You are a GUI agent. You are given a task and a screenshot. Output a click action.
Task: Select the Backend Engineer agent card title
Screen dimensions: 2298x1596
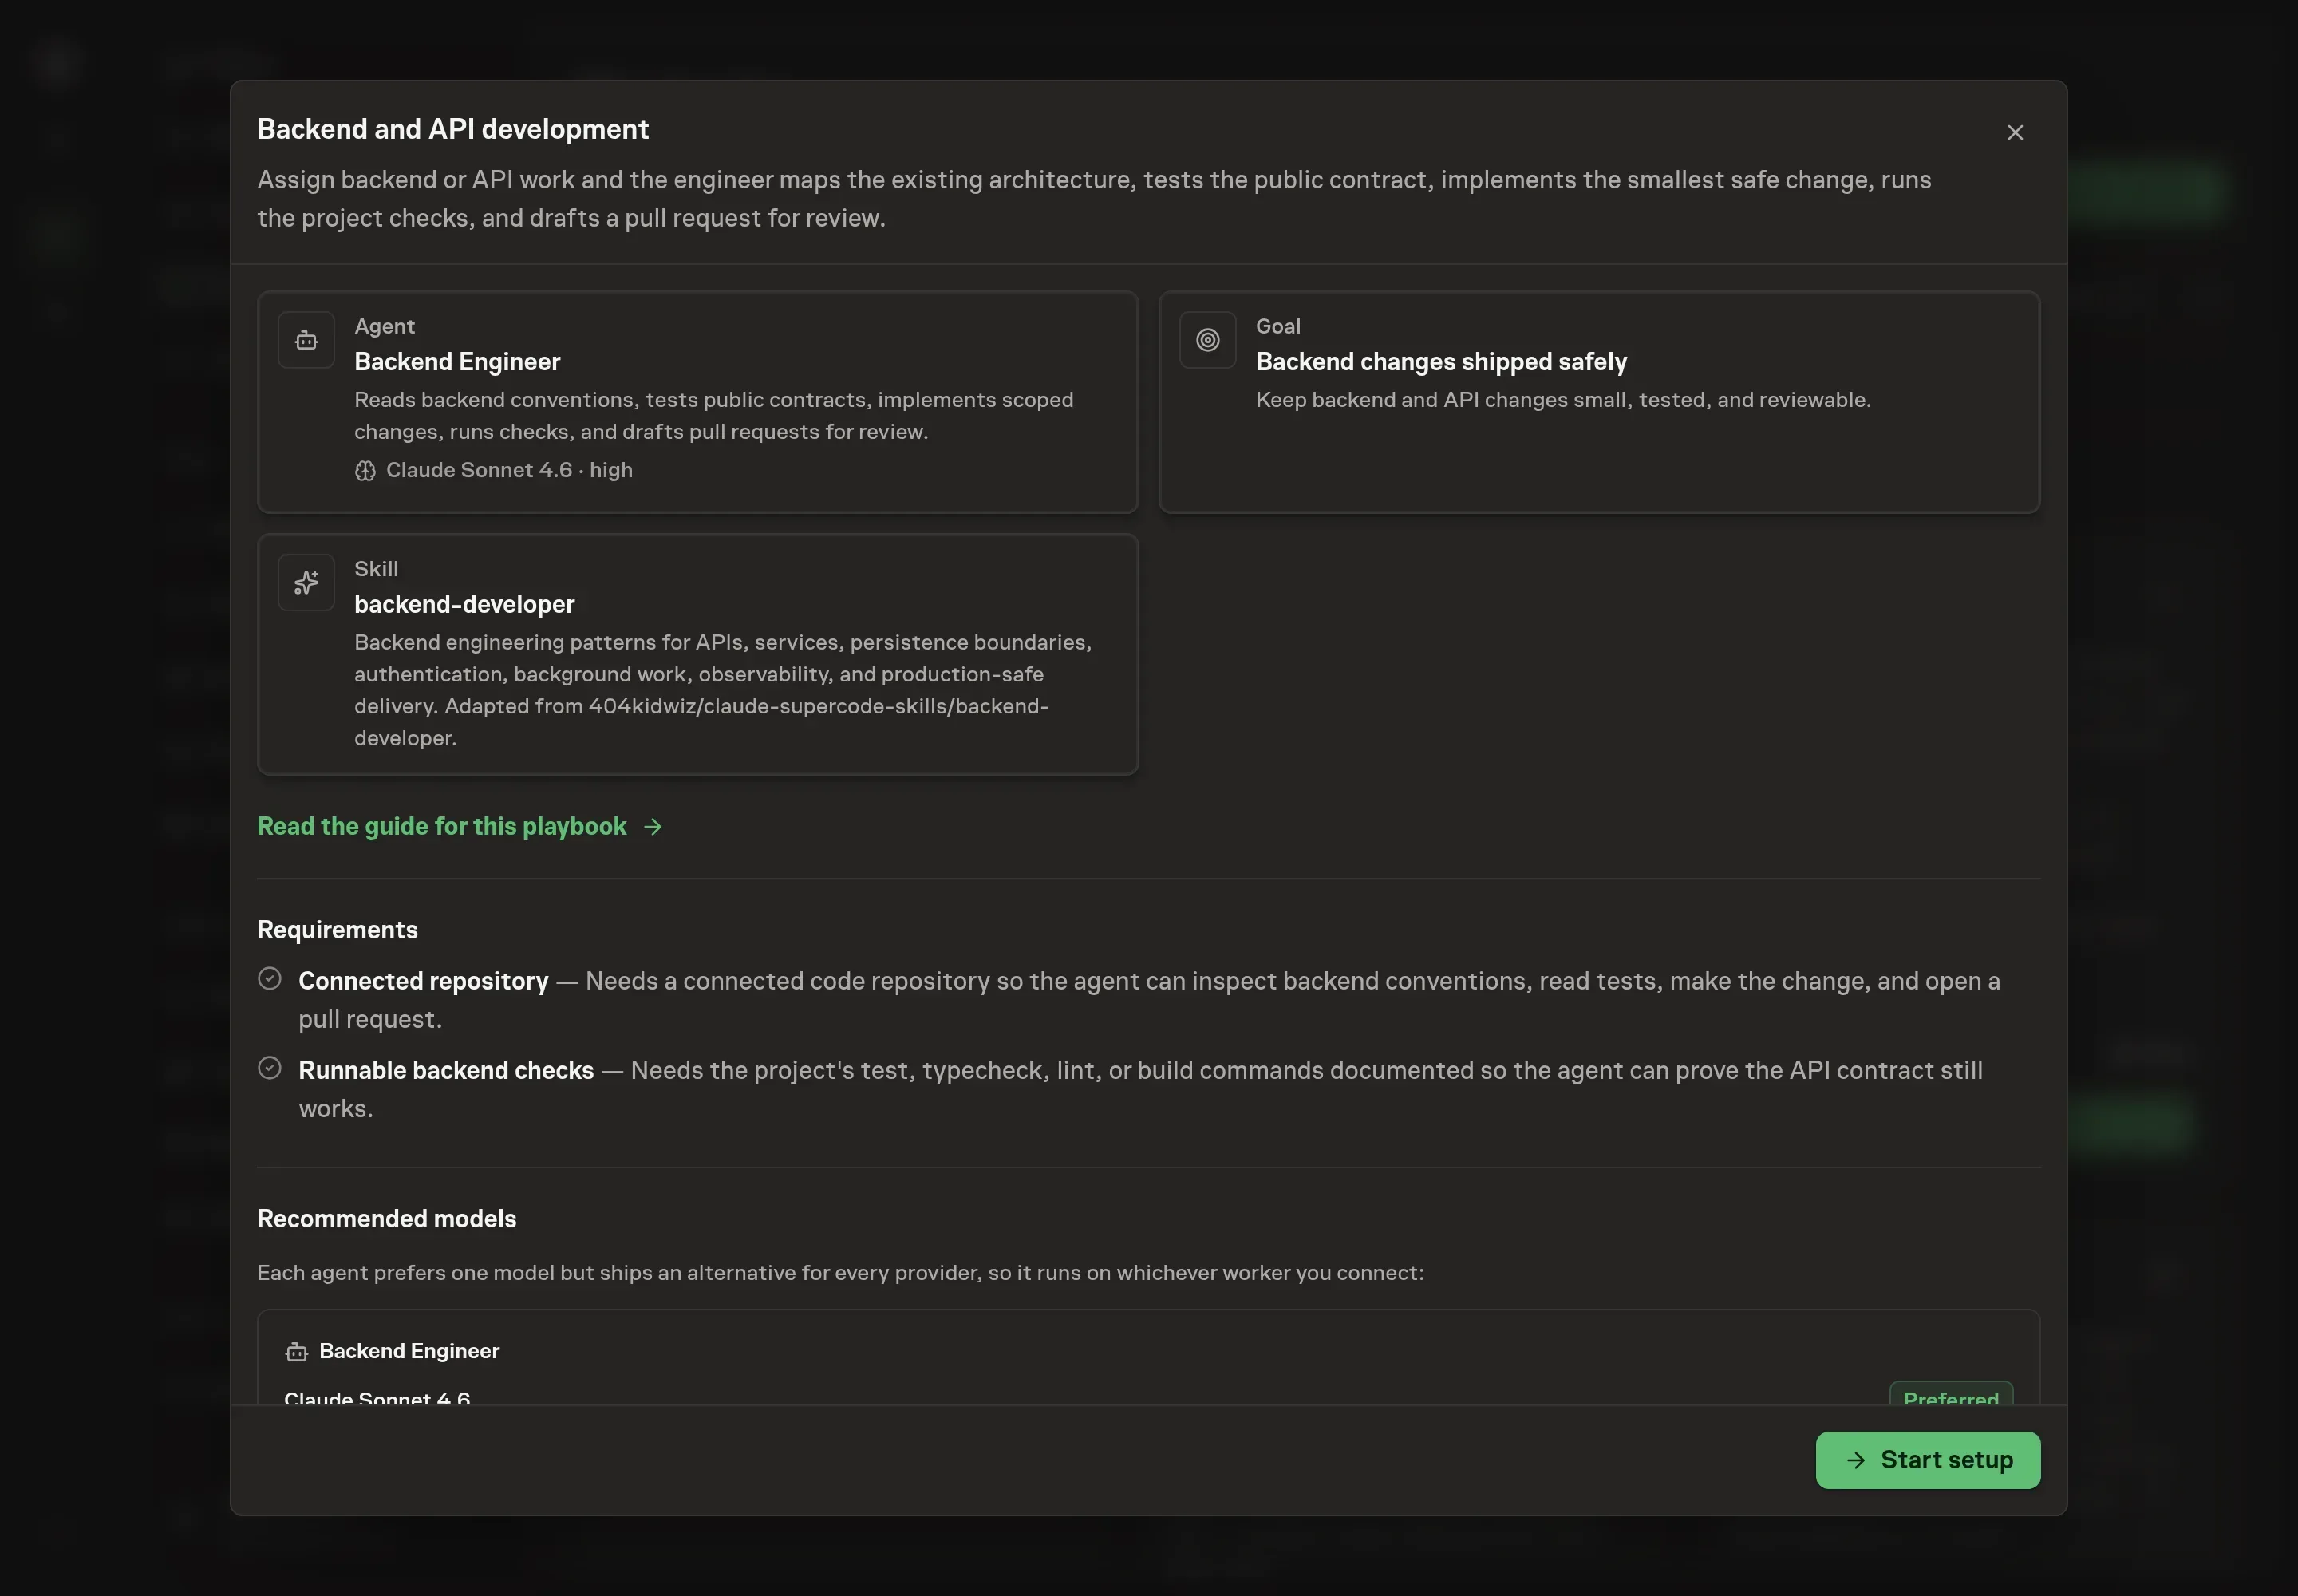coord(457,362)
